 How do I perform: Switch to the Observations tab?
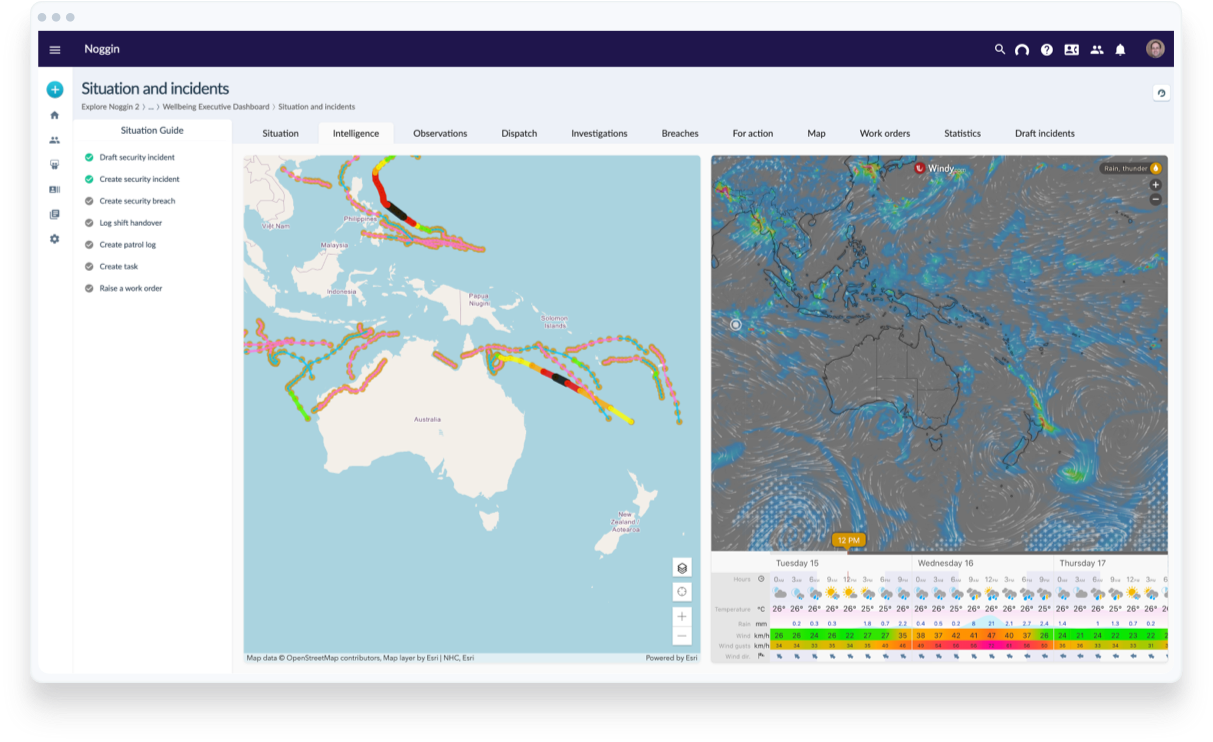pyautogui.click(x=440, y=133)
